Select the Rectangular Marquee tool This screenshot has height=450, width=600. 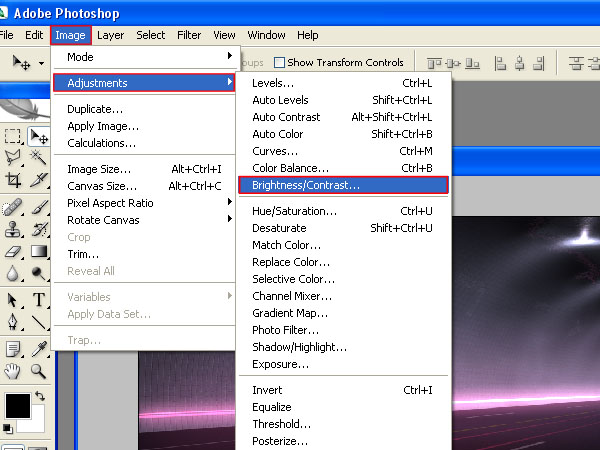[13, 136]
